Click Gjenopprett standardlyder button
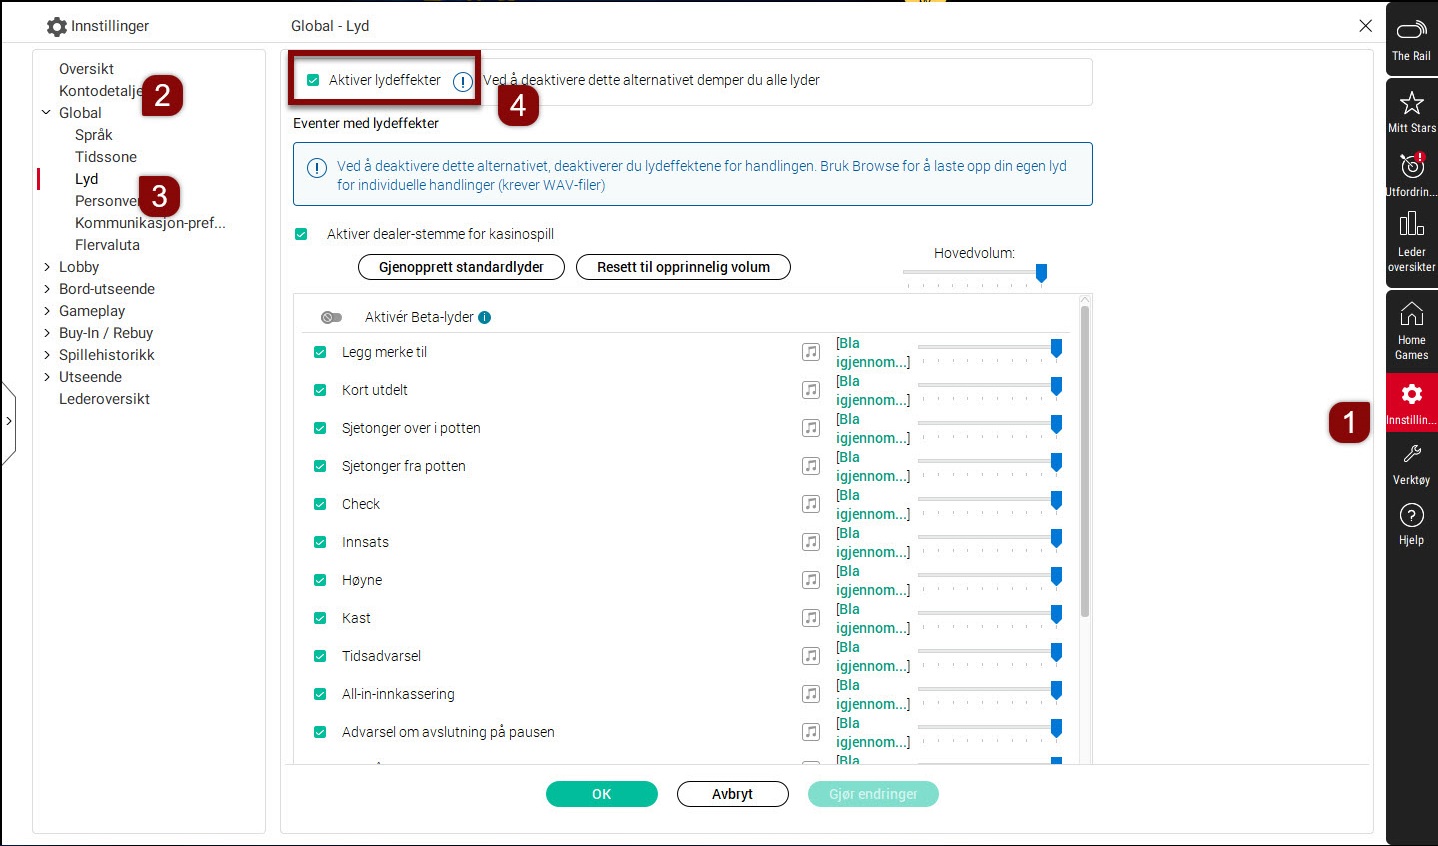Screen dimensions: 1438x846 (x=461, y=267)
